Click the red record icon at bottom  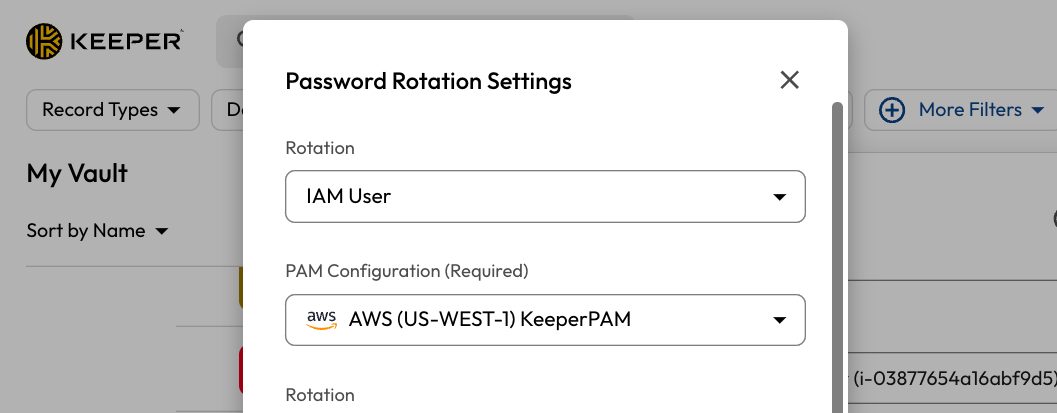[x=241, y=370]
